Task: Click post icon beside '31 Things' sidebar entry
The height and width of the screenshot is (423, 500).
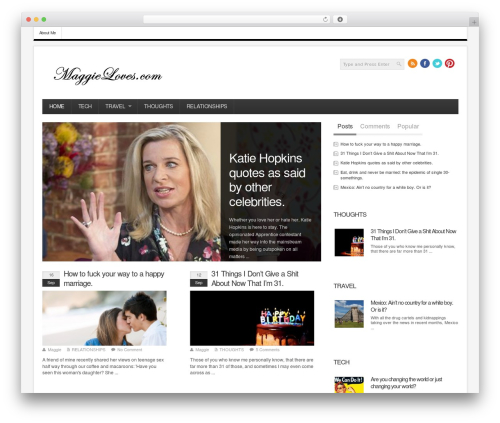Action: click(336, 154)
